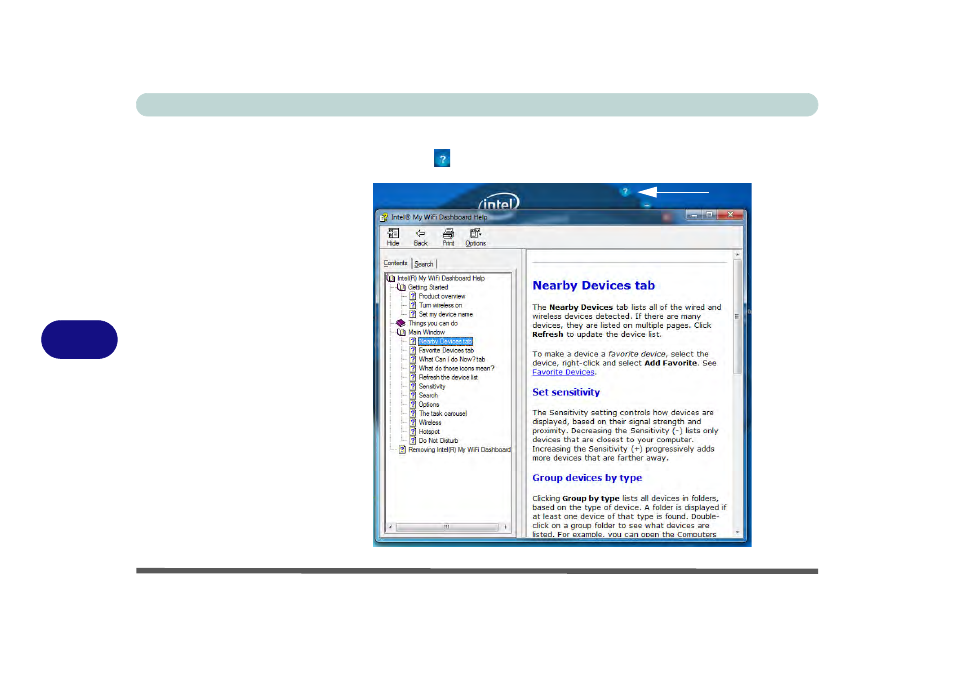
Task: Click the tree pane scroll left arrow
Action: 391,527
